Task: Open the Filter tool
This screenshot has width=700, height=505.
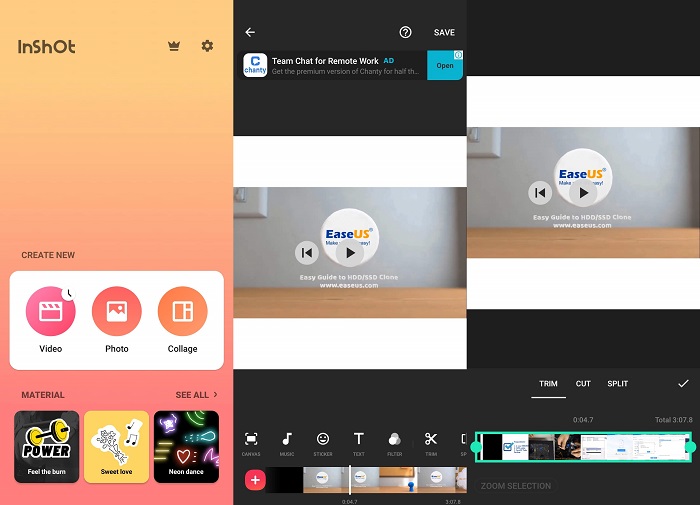Action: (395, 442)
